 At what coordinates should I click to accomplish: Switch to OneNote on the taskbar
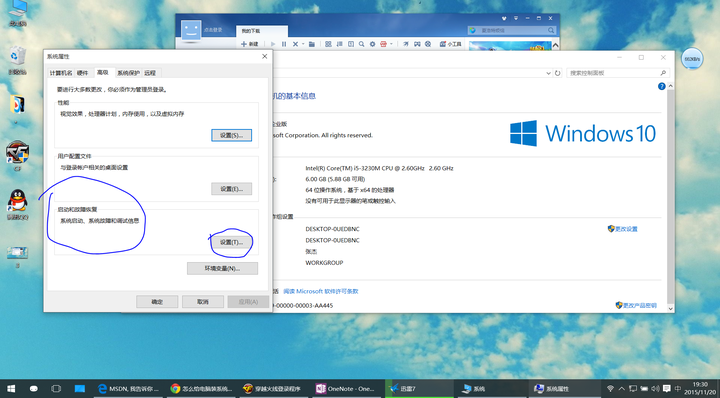(x=346, y=389)
